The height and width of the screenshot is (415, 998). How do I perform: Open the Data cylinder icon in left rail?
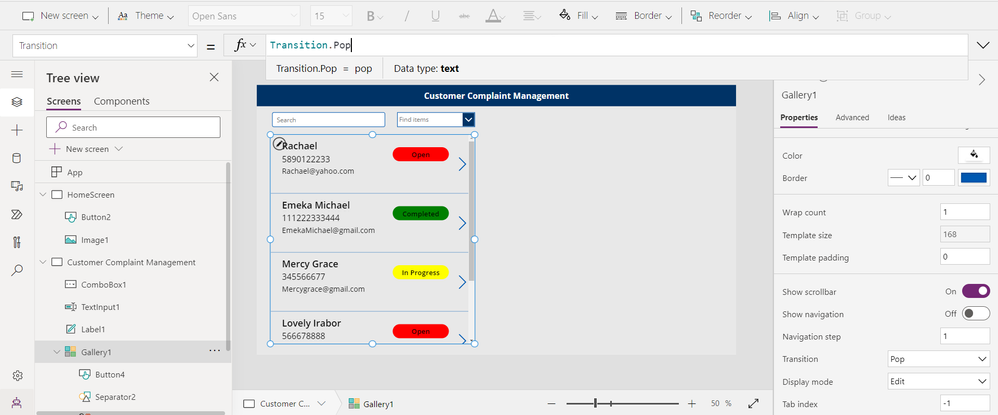17,158
